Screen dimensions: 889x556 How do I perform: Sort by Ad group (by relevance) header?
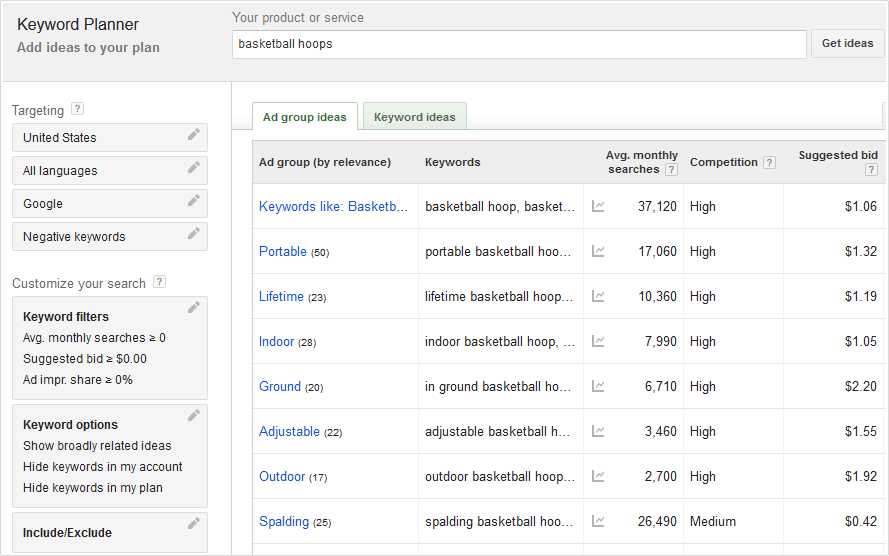[x=325, y=162]
